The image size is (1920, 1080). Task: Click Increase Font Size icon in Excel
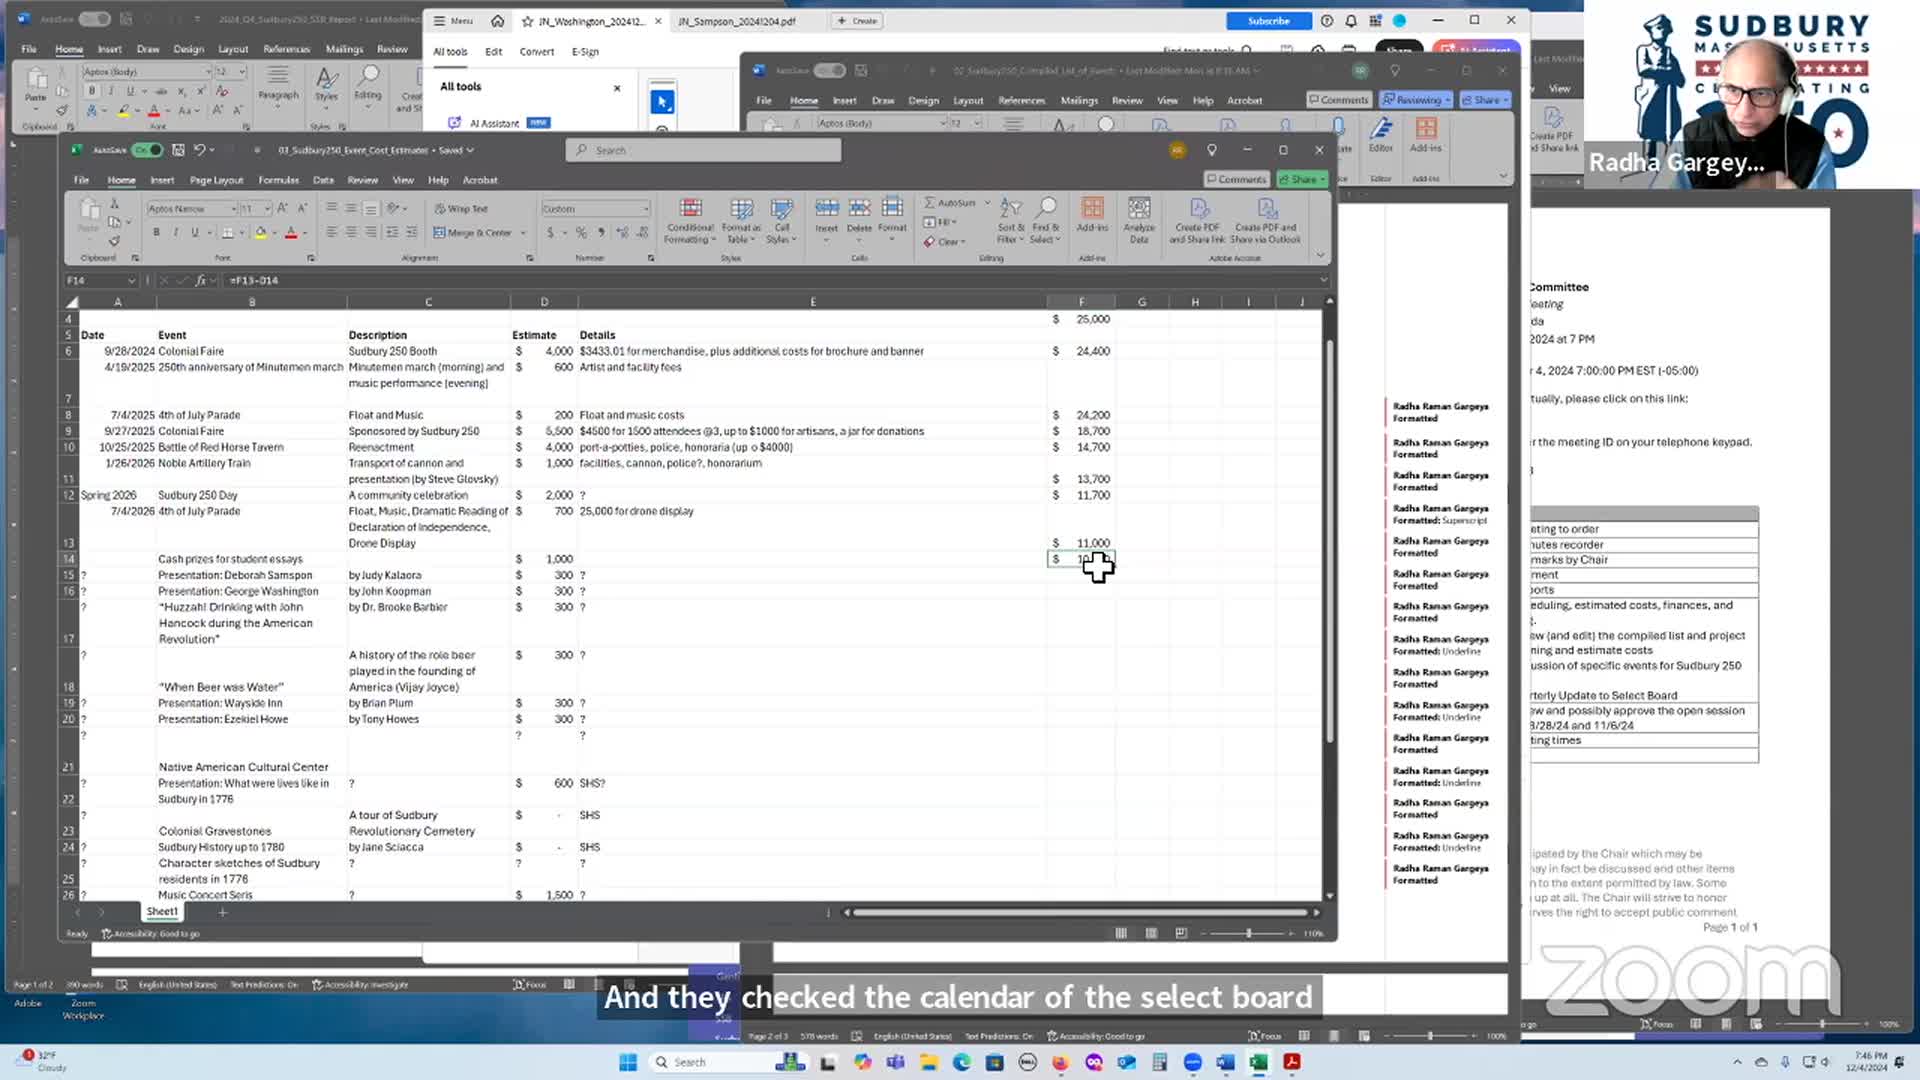[282, 208]
